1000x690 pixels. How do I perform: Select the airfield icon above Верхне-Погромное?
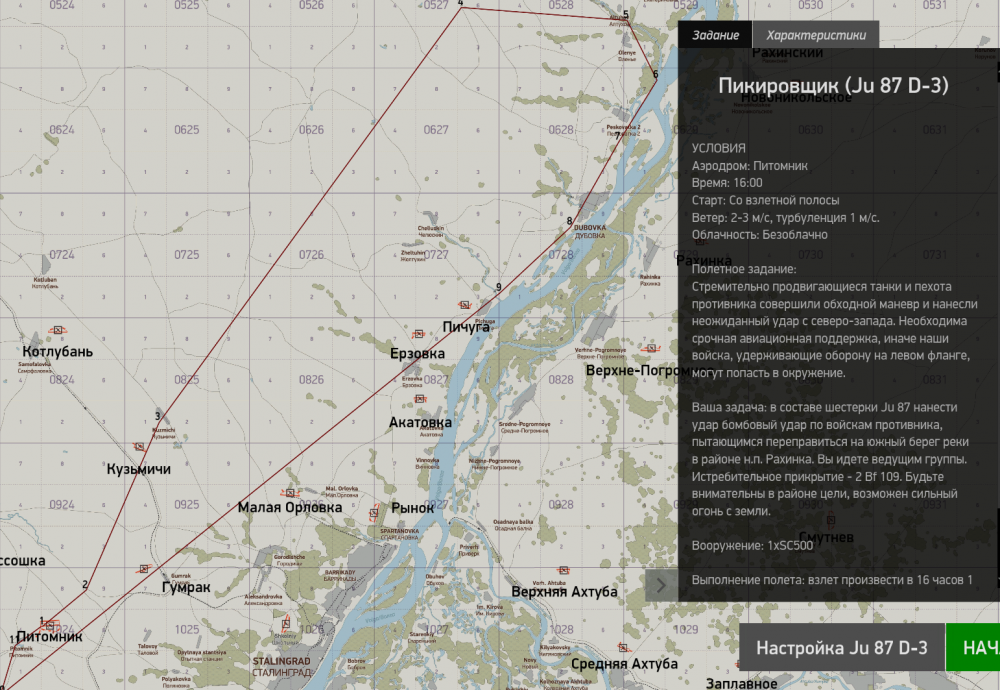coord(651,348)
